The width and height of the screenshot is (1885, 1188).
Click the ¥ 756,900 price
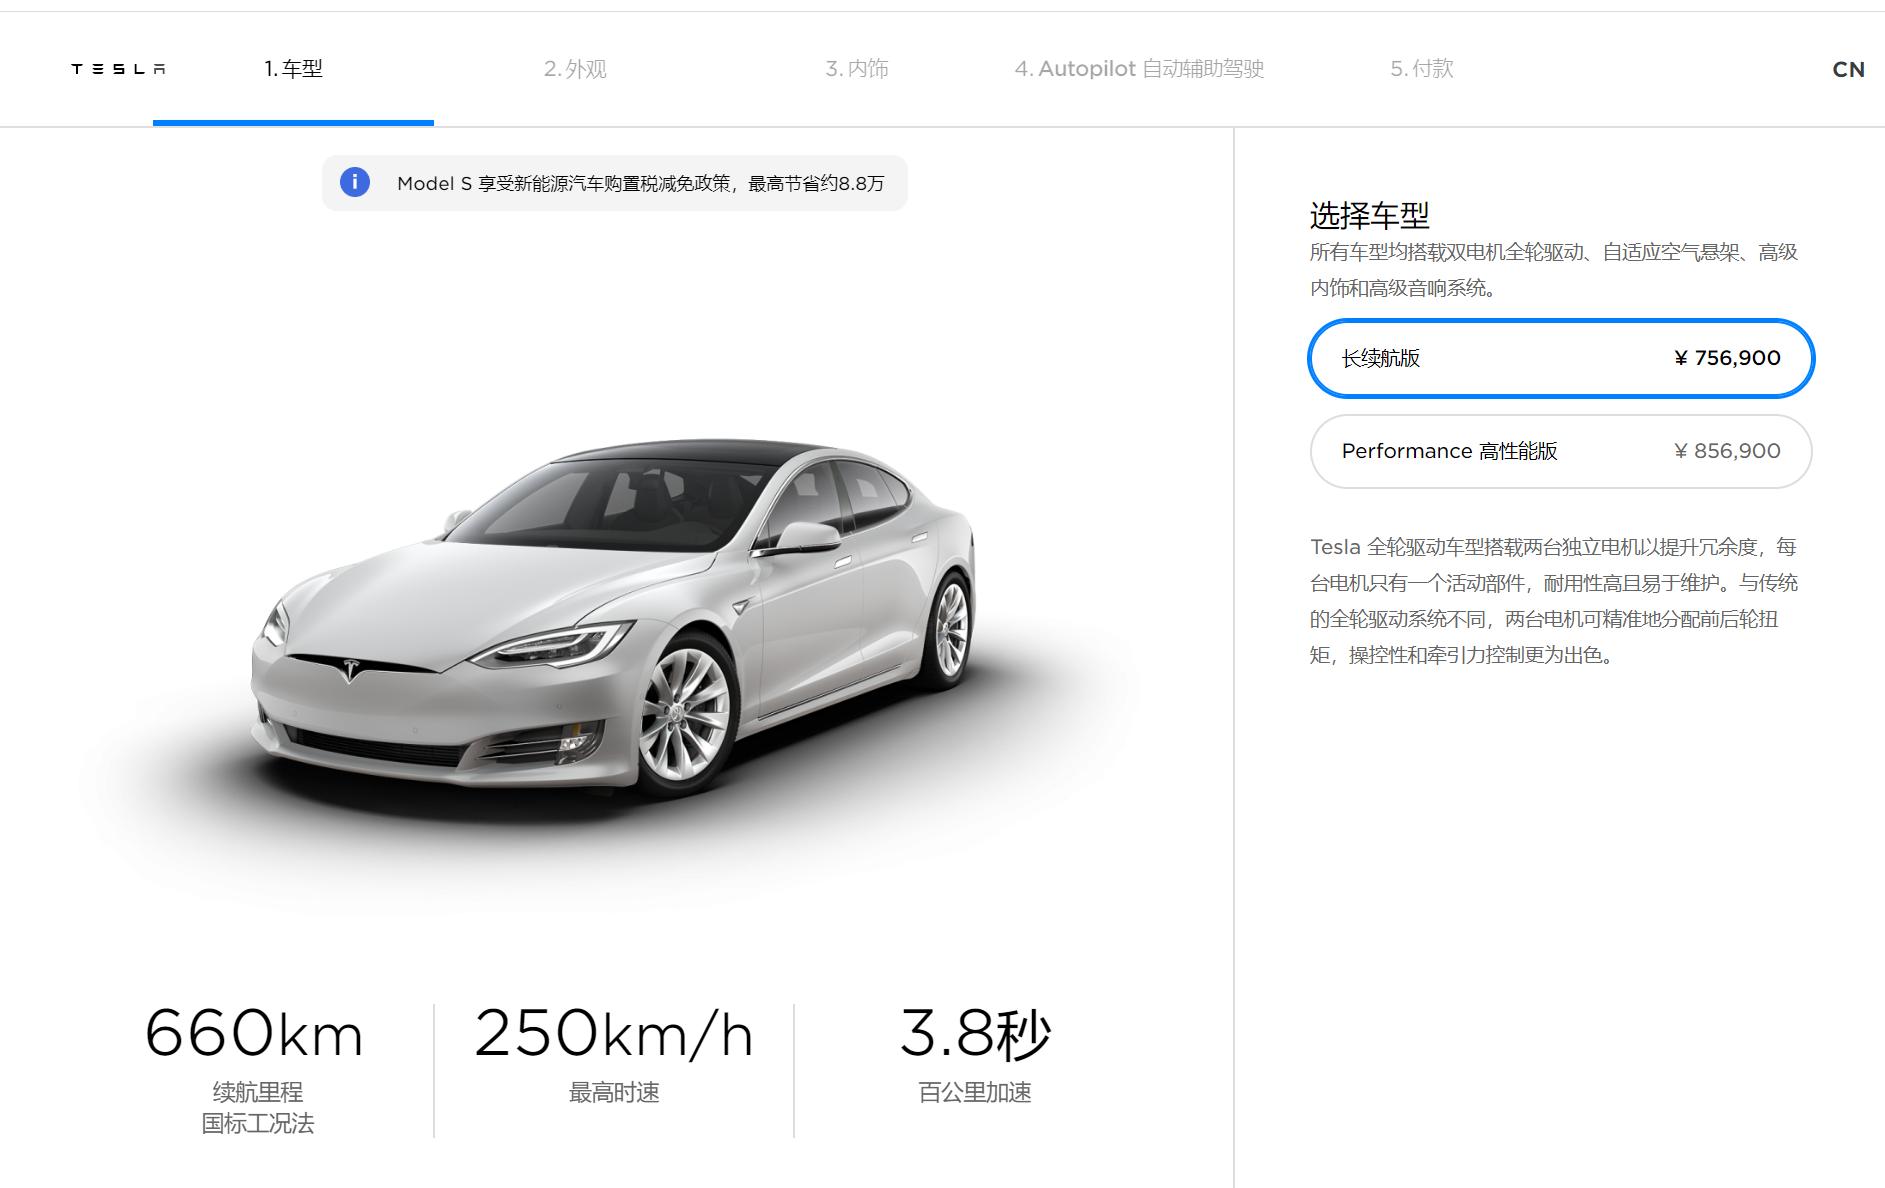click(x=1727, y=358)
